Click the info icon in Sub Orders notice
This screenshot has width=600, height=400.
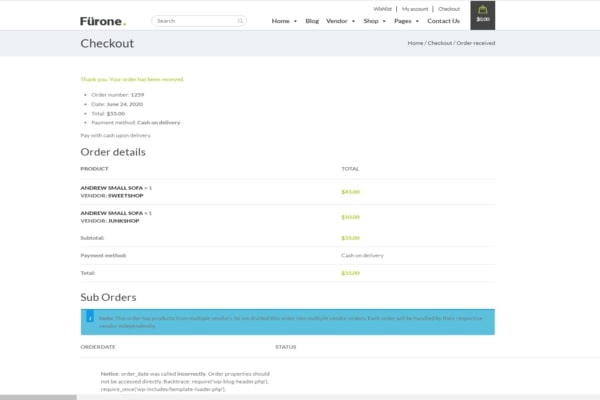point(90,317)
